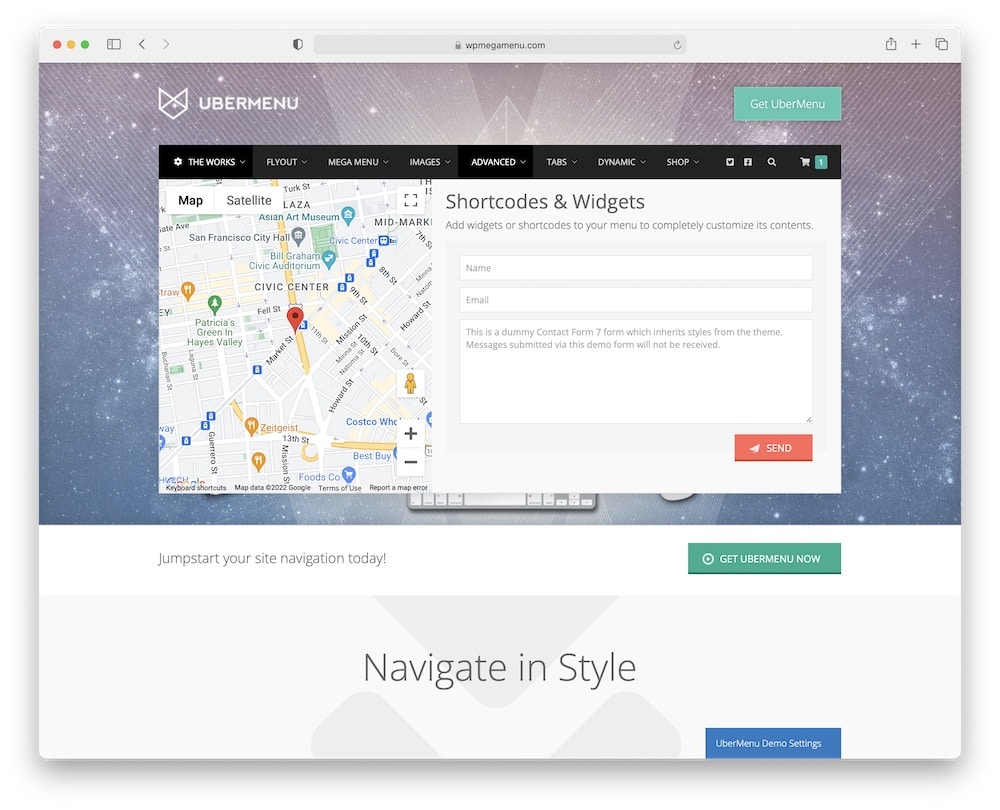This screenshot has width=1000, height=810.
Task: Click the San Francisco City Hall marker
Action: coord(298,237)
